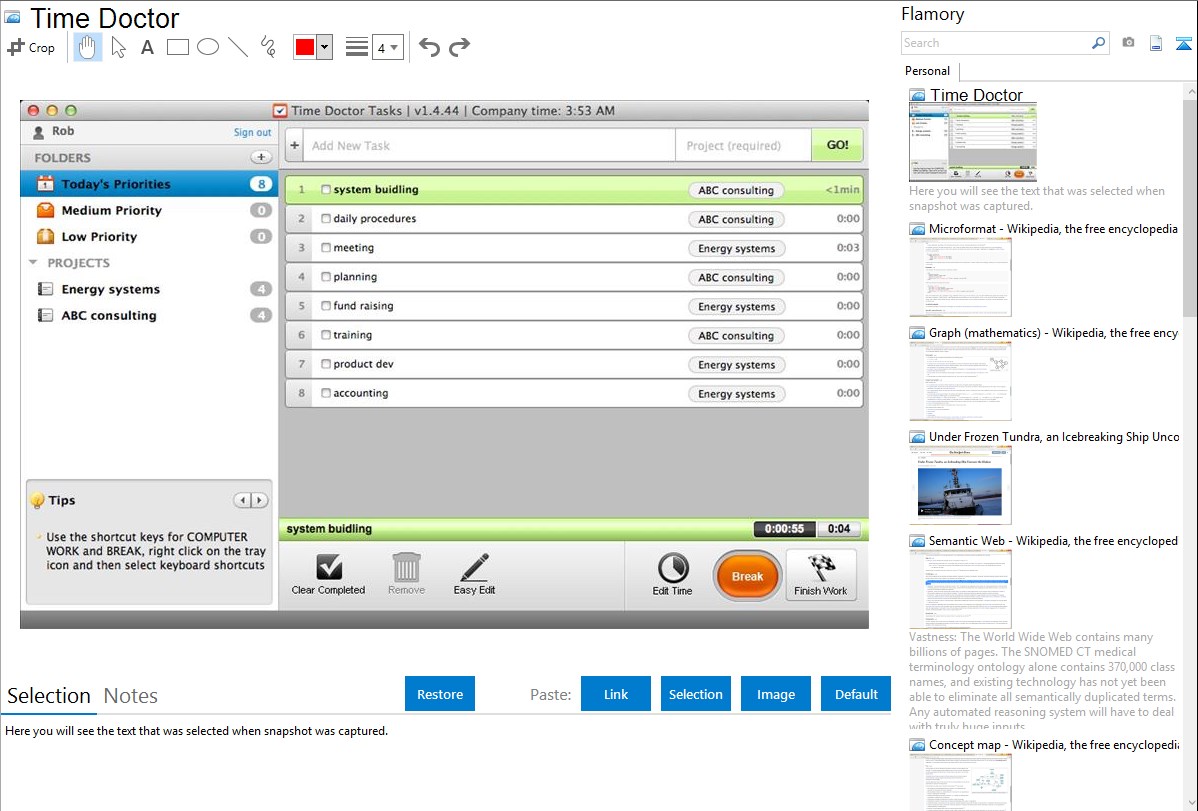Open the line width 4 dropdown
This screenshot has height=811, width=1198.
387,48
